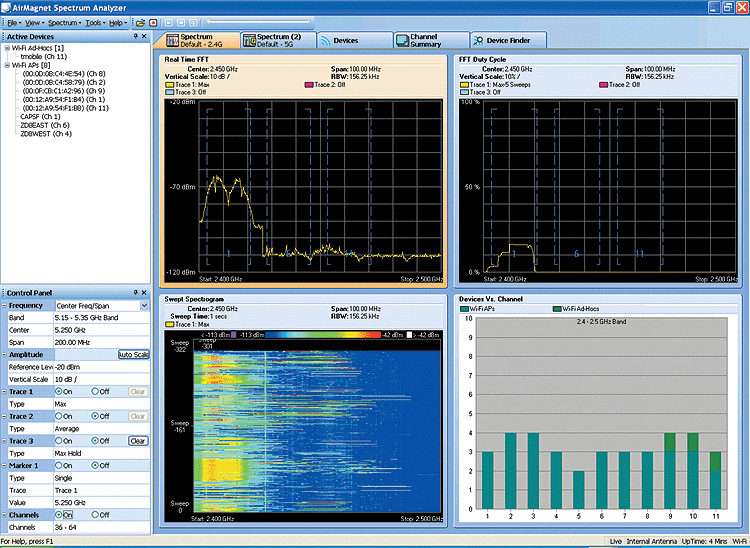Select Marker 1 Off radio button
The height and width of the screenshot is (548, 750).
[x=95, y=466]
